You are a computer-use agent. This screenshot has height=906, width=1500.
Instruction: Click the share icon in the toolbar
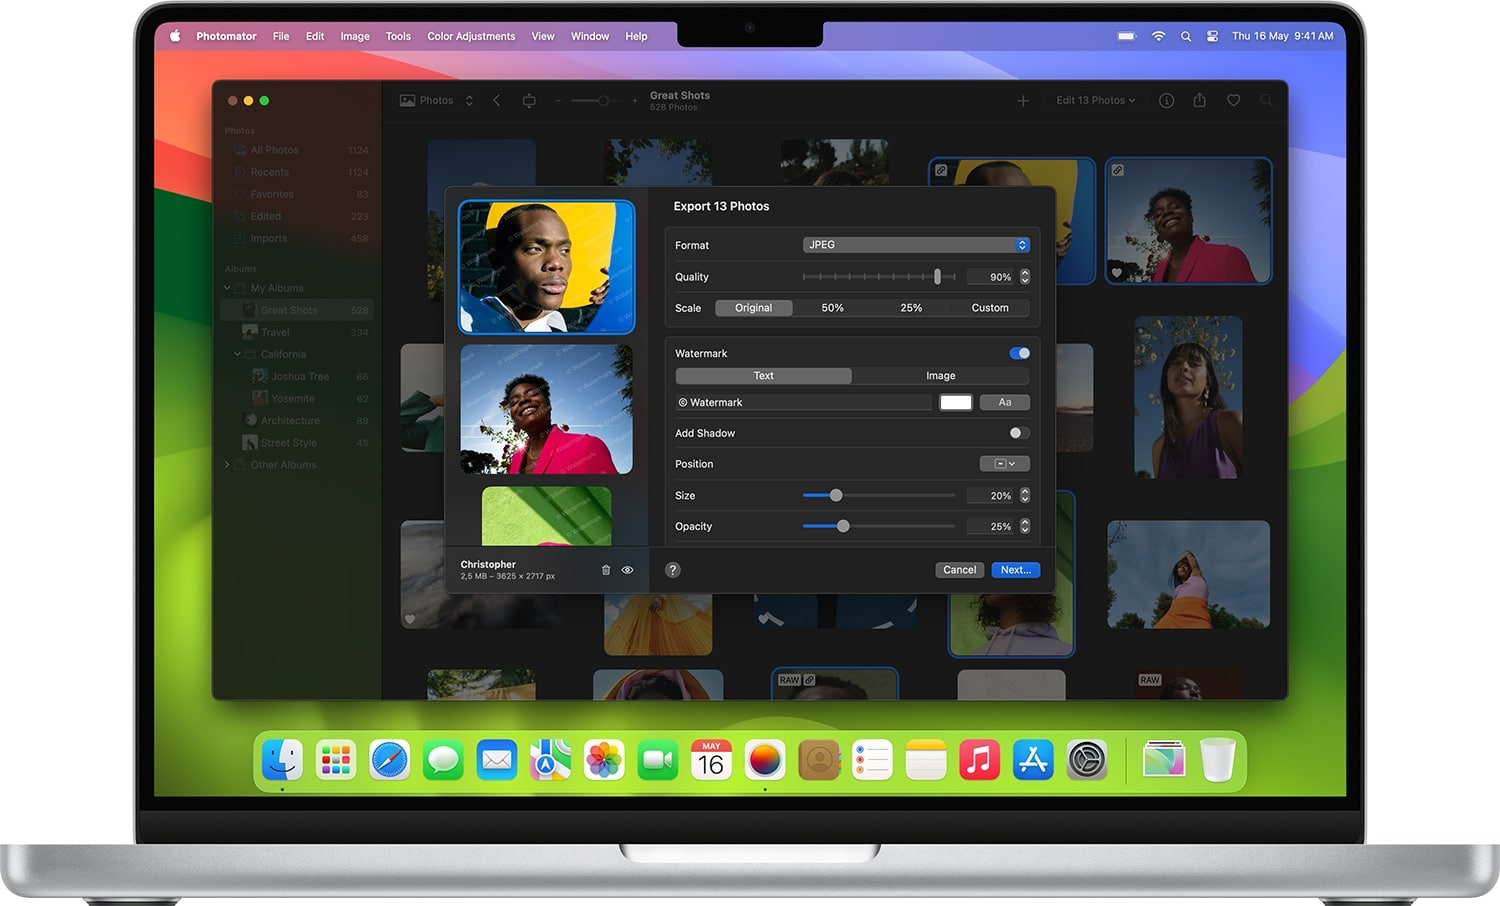1199,101
